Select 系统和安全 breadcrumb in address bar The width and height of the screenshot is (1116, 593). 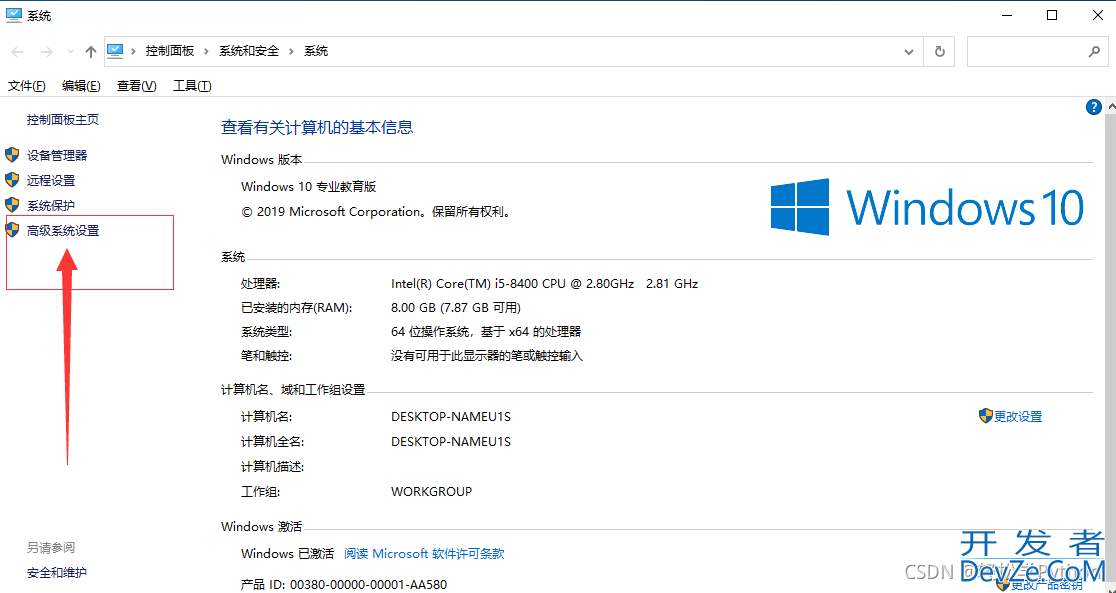[249, 51]
